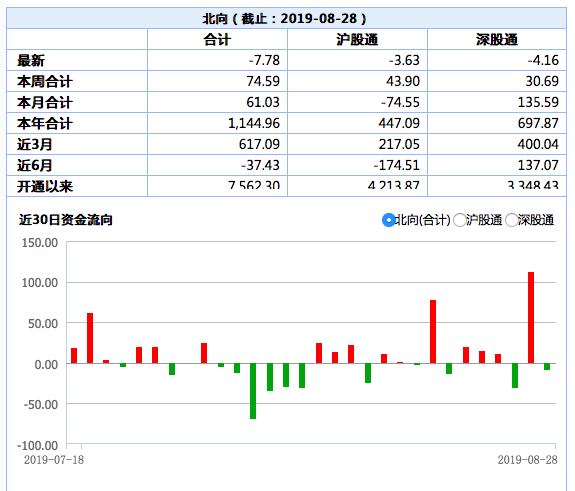Click the 深股通 column header

[x=497, y=39]
